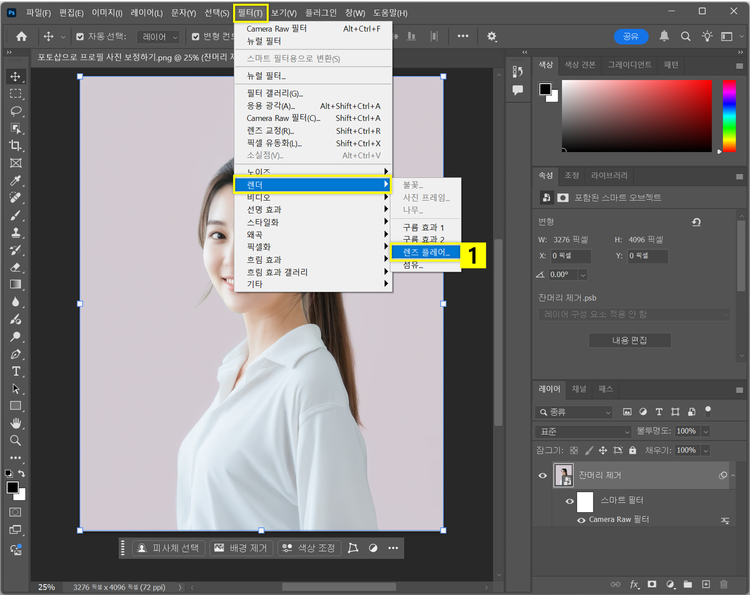Toggle visibility of the Camera Raw 필터
Image resolution: width=750 pixels, height=595 pixels.
coord(581,520)
